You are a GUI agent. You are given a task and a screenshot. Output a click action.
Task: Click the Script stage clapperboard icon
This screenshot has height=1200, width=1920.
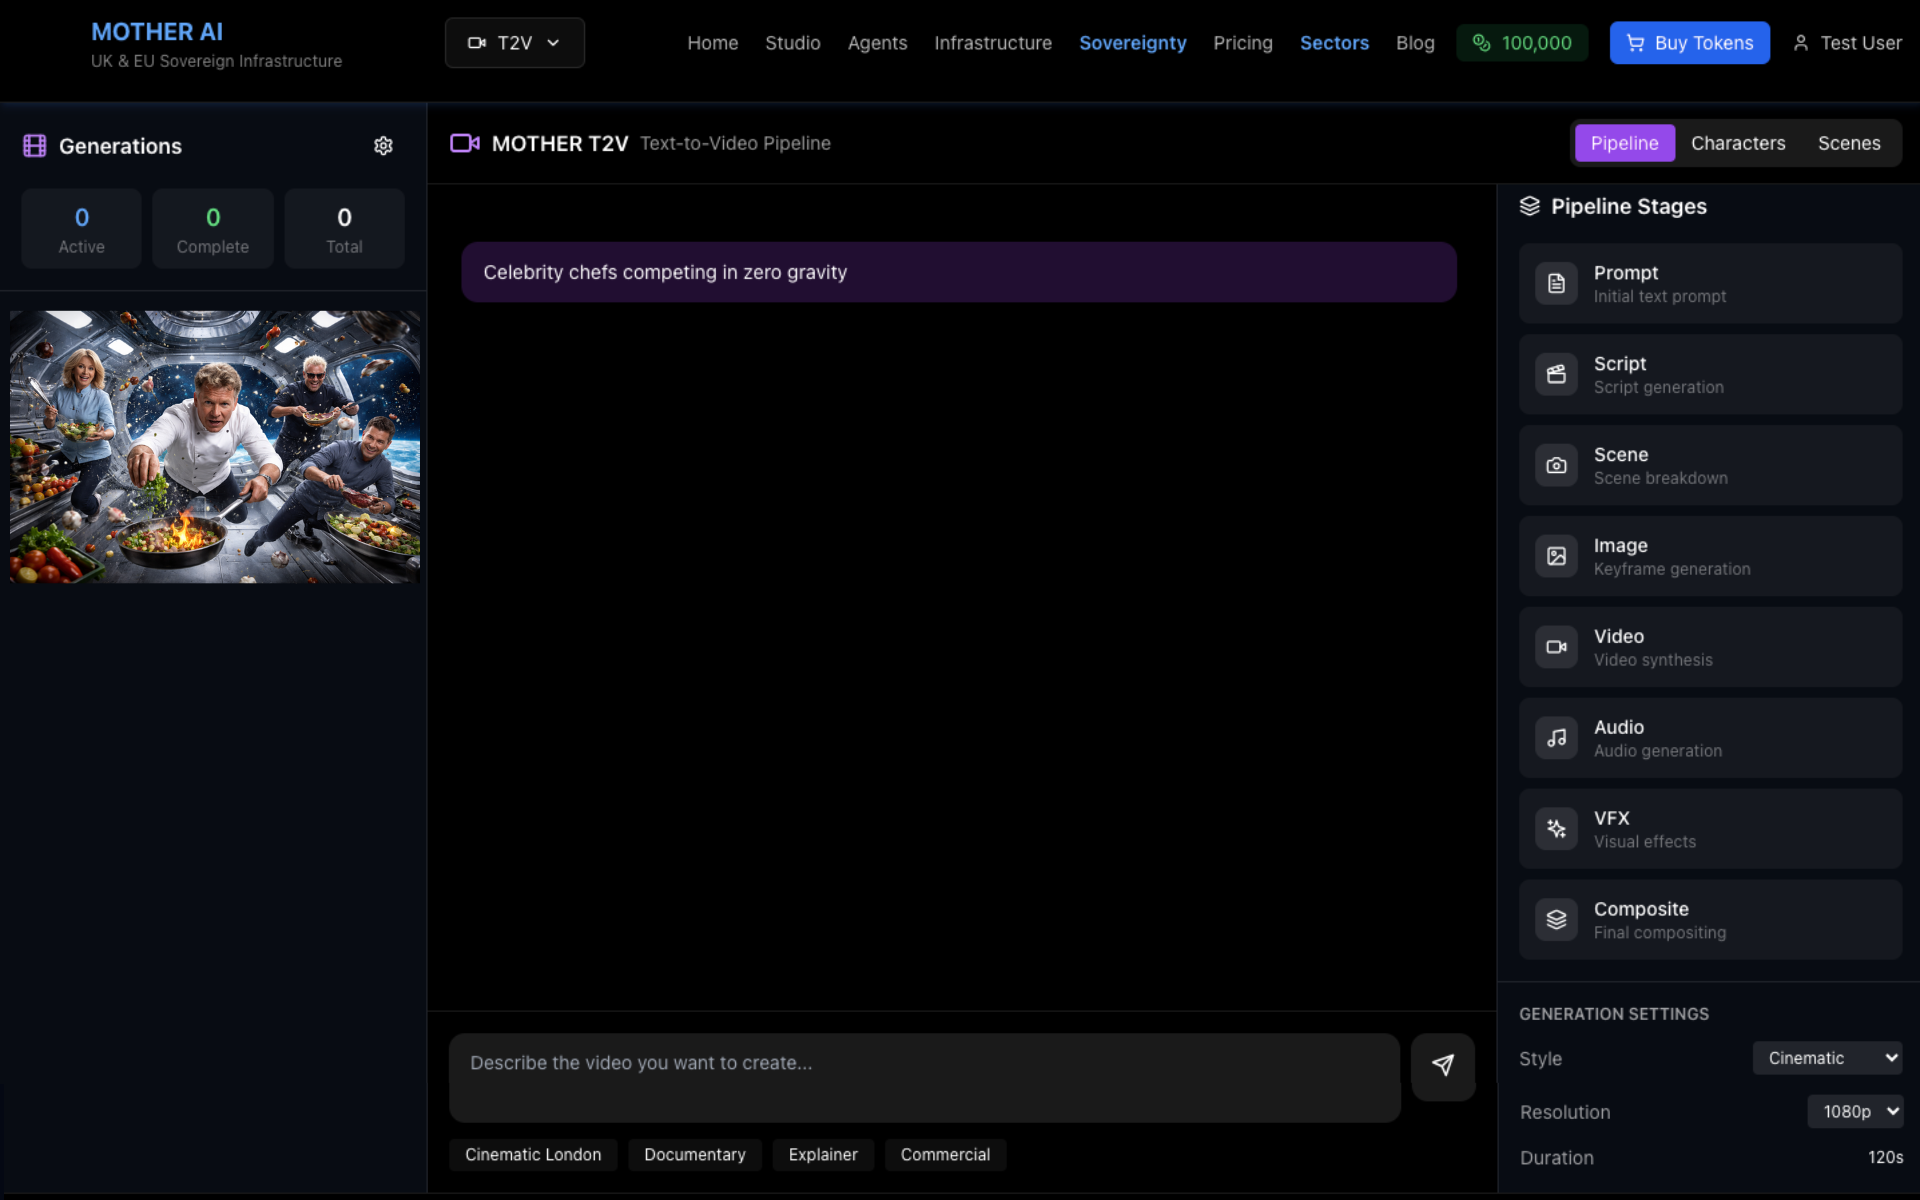tap(1556, 374)
